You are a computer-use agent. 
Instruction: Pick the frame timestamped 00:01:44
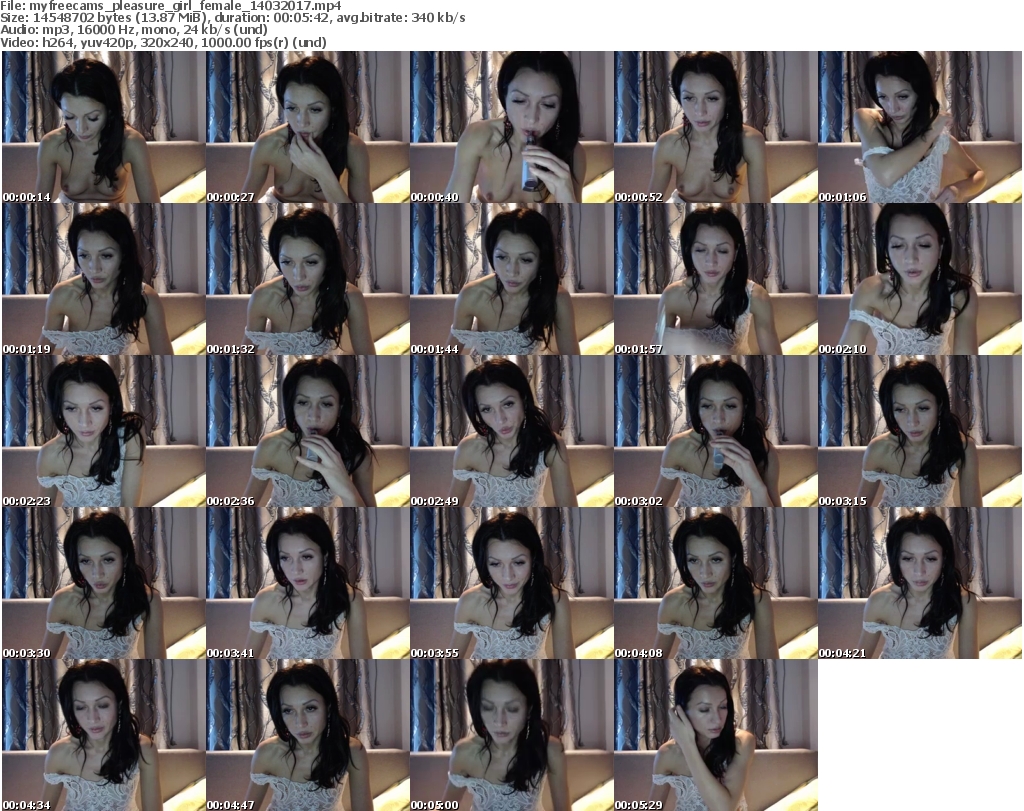(511, 279)
